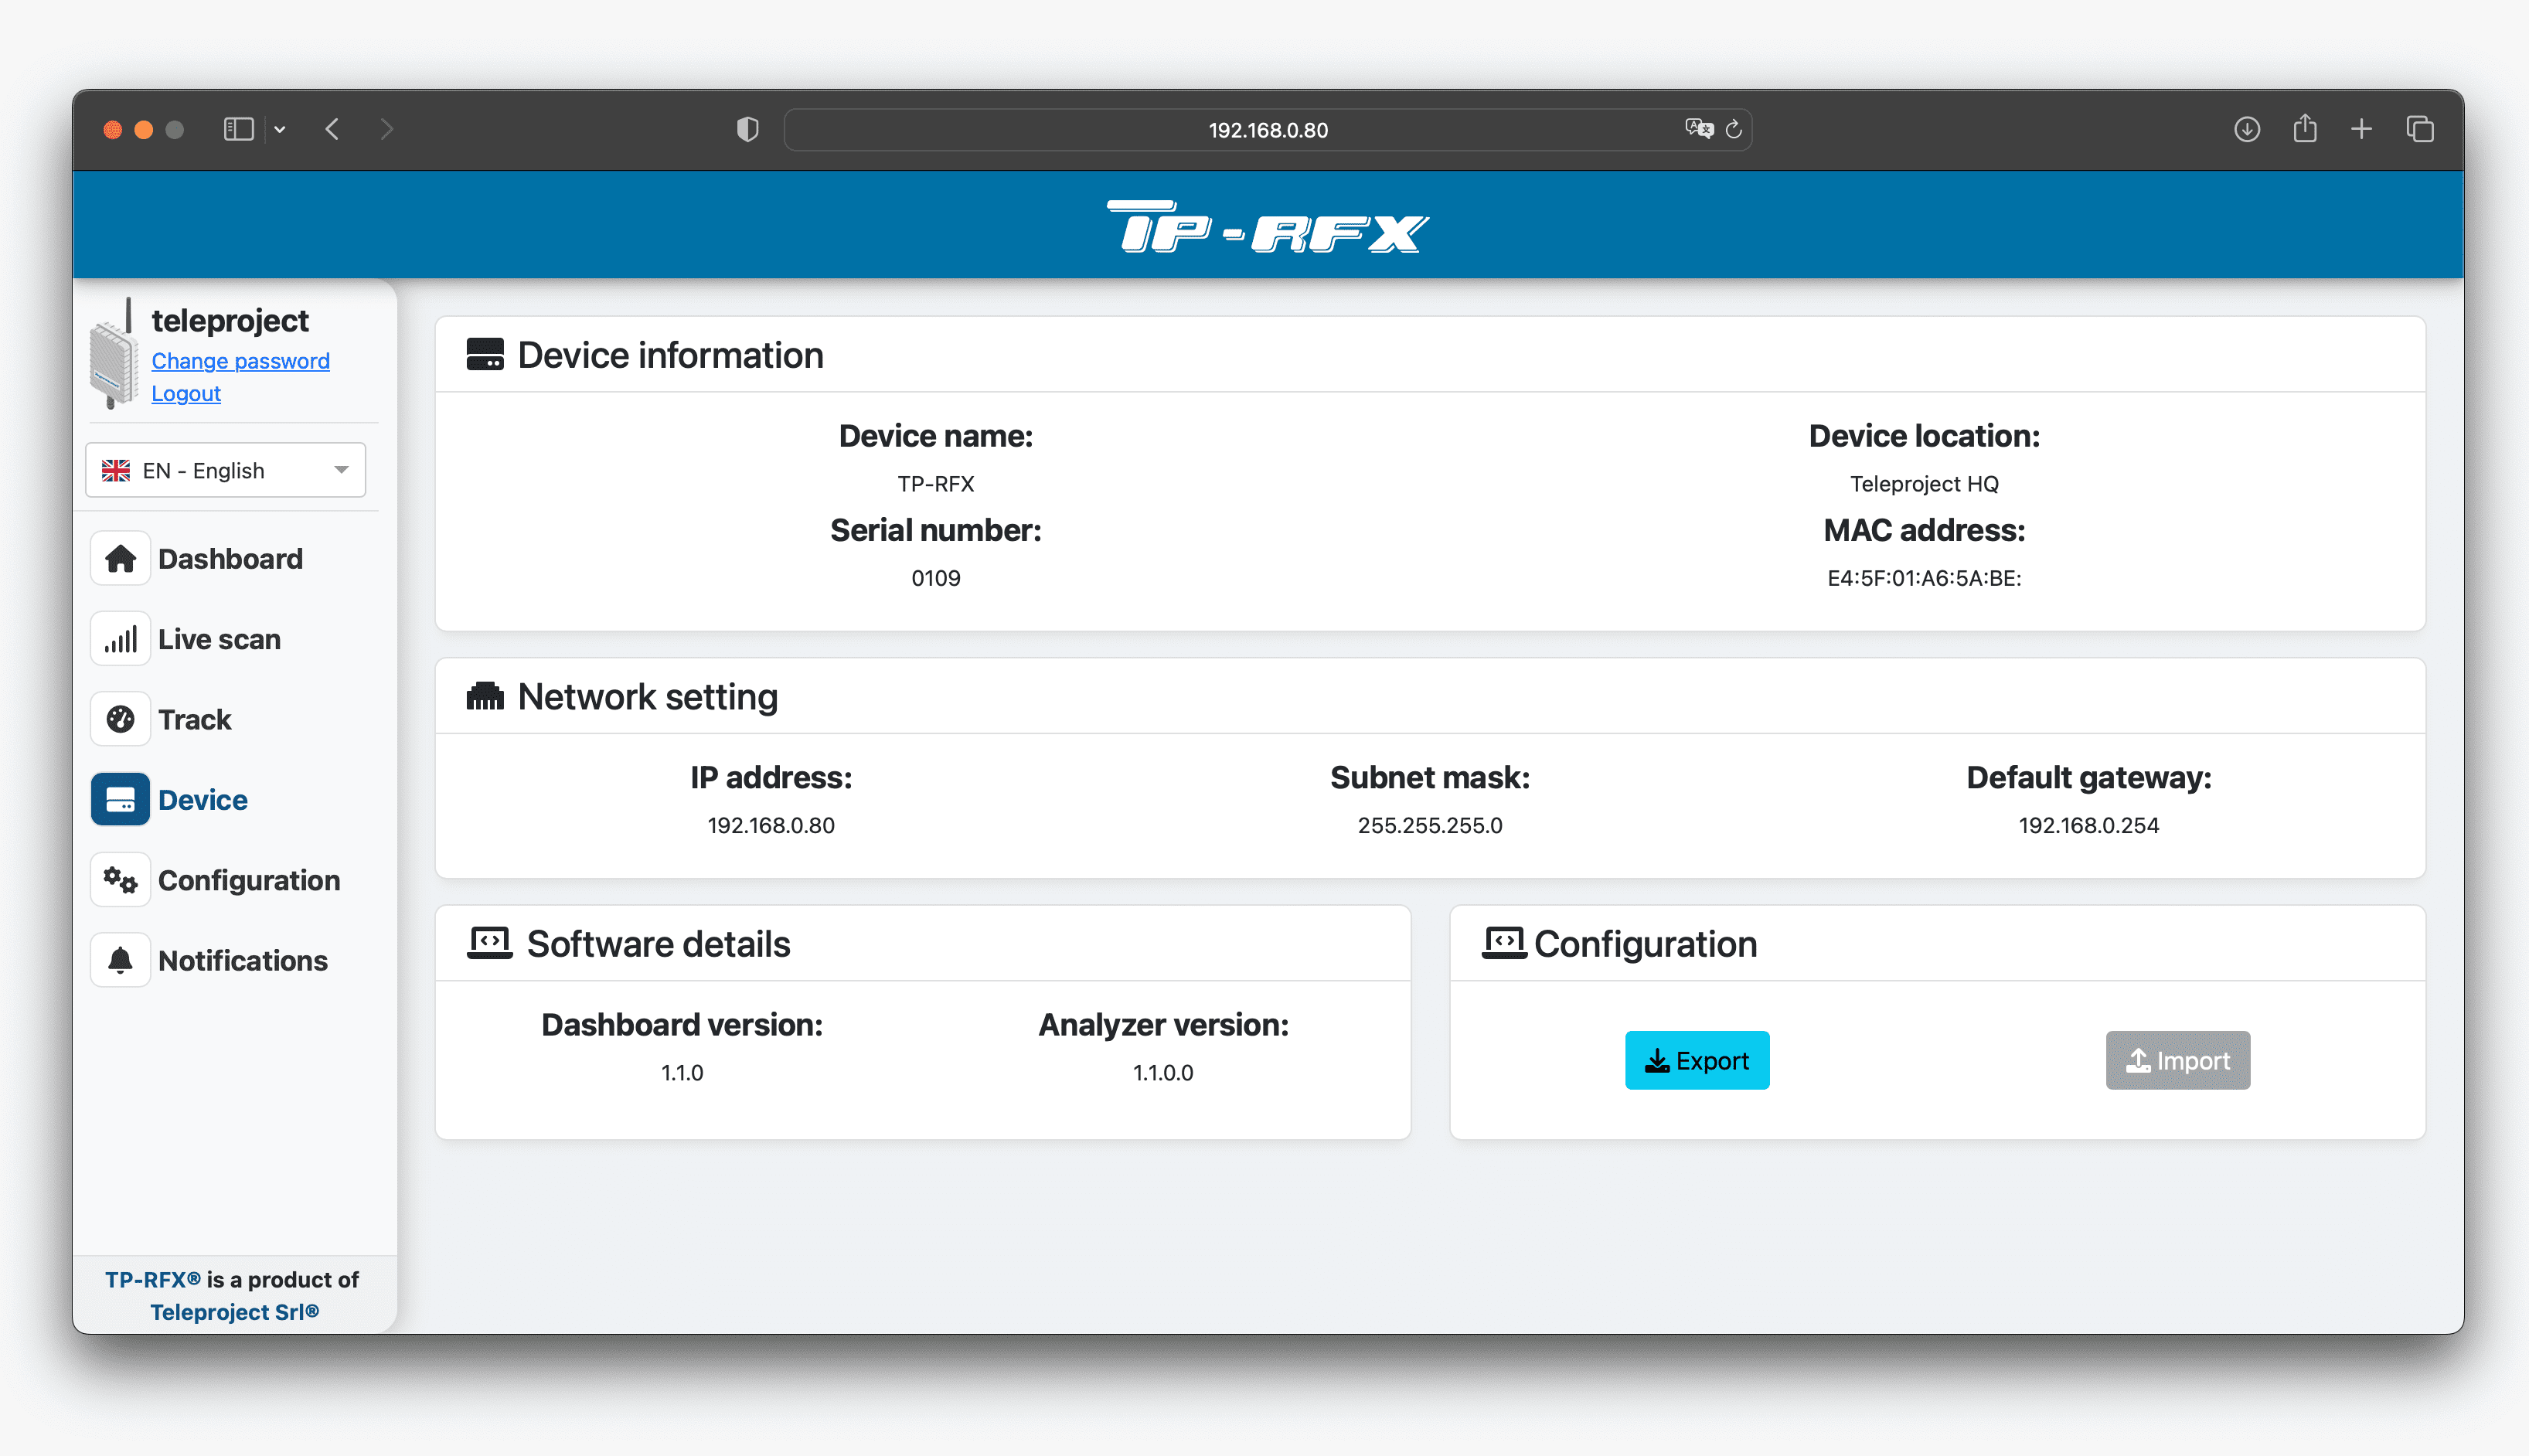Click the Teleproject Srl® footer link
The height and width of the screenshot is (1456, 2529).
click(235, 1311)
